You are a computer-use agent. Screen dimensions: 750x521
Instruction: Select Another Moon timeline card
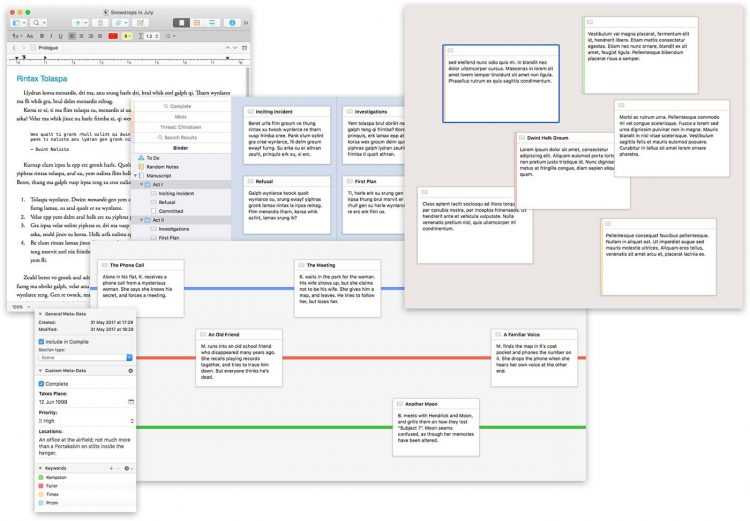pos(436,427)
